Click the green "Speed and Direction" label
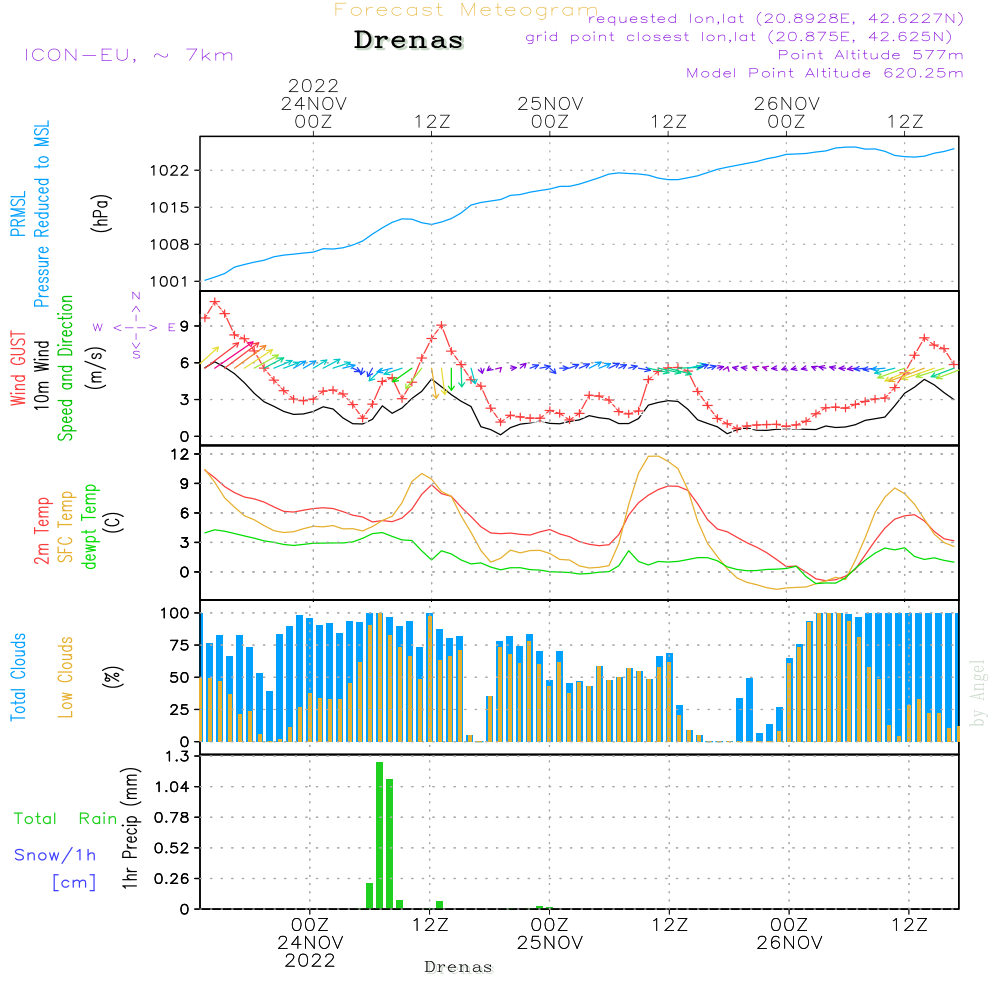This screenshot has height=1000, width=1000. pyautogui.click(x=65, y=368)
